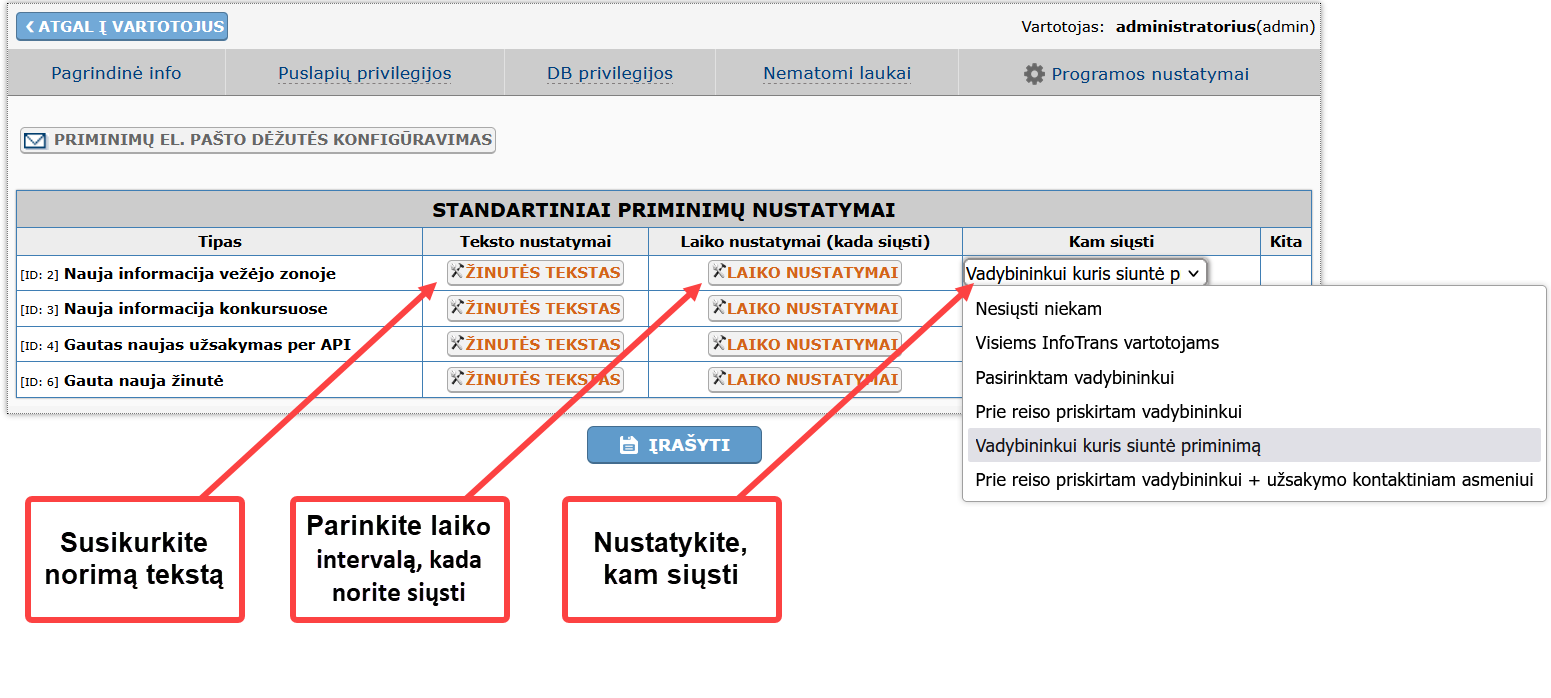Click row text Nauja informacija vežėjo zonoje

(x=200, y=273)
